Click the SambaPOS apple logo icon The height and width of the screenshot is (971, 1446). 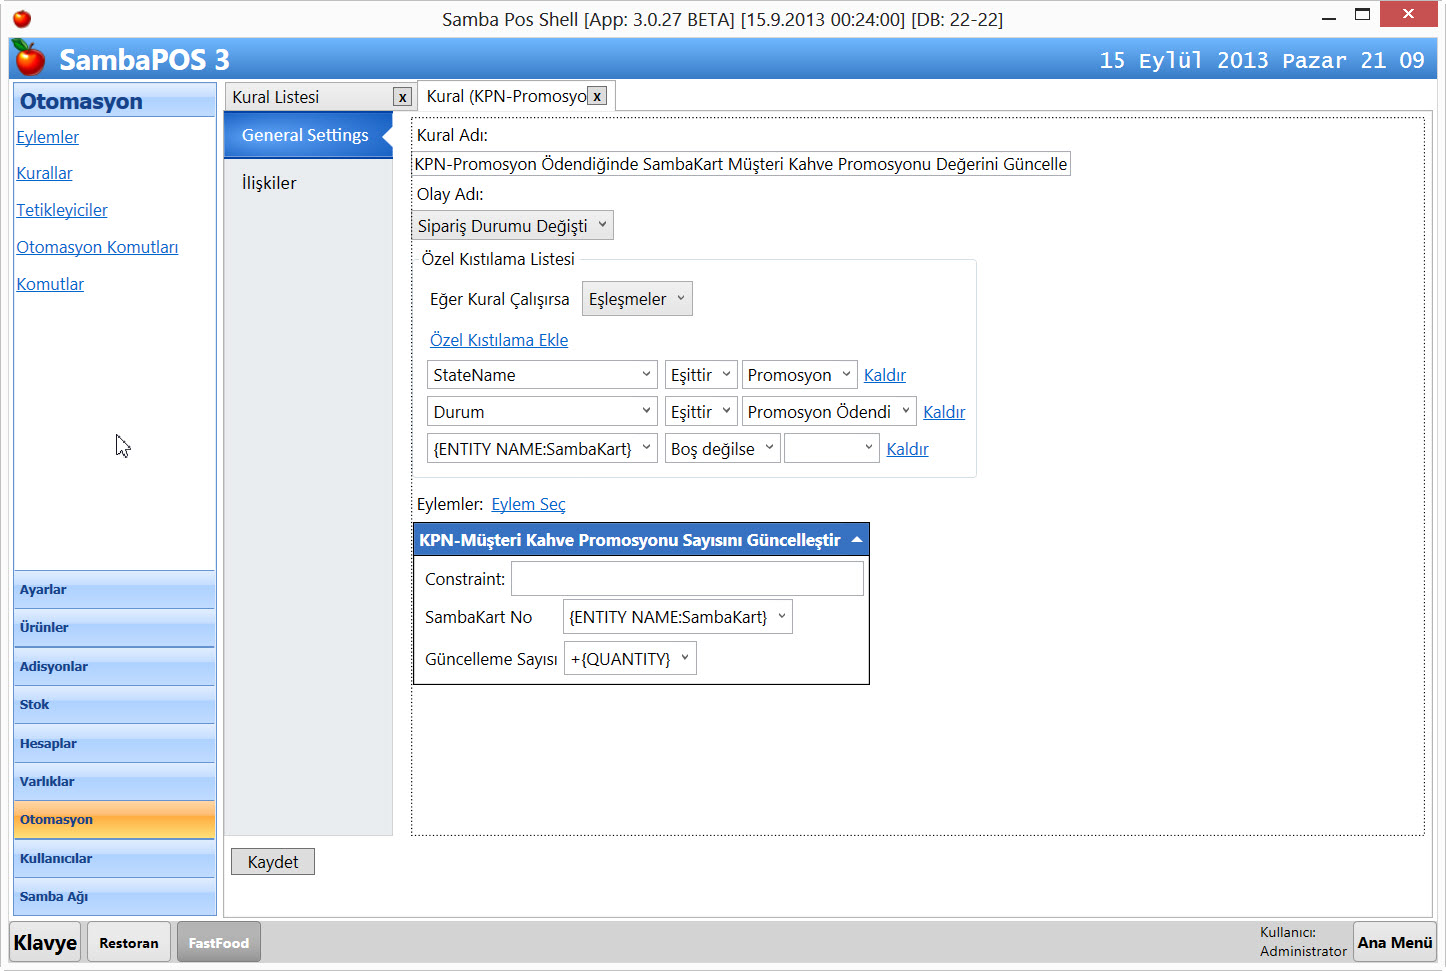click(29, 59)
